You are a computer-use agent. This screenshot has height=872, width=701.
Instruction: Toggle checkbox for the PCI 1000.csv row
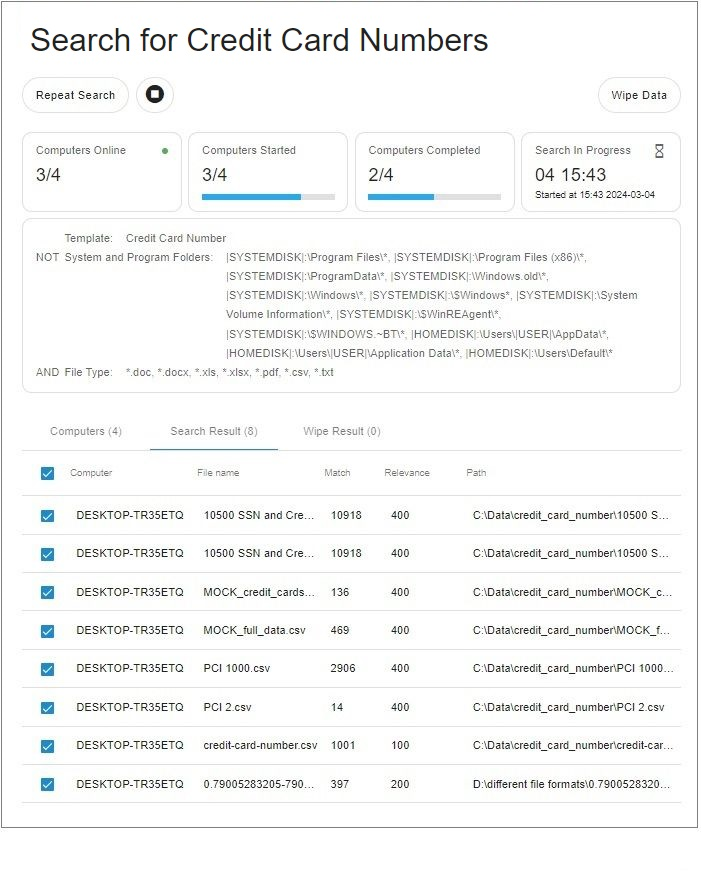point(47,669)
